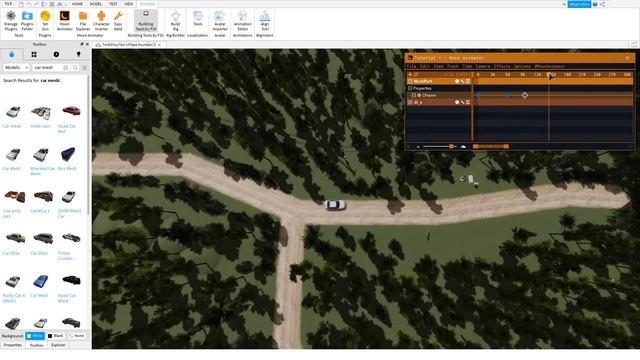The width and height of the screenshot is (640, 360).
Task: Open Moon Animator Camera menu
Action: [482, 66]
